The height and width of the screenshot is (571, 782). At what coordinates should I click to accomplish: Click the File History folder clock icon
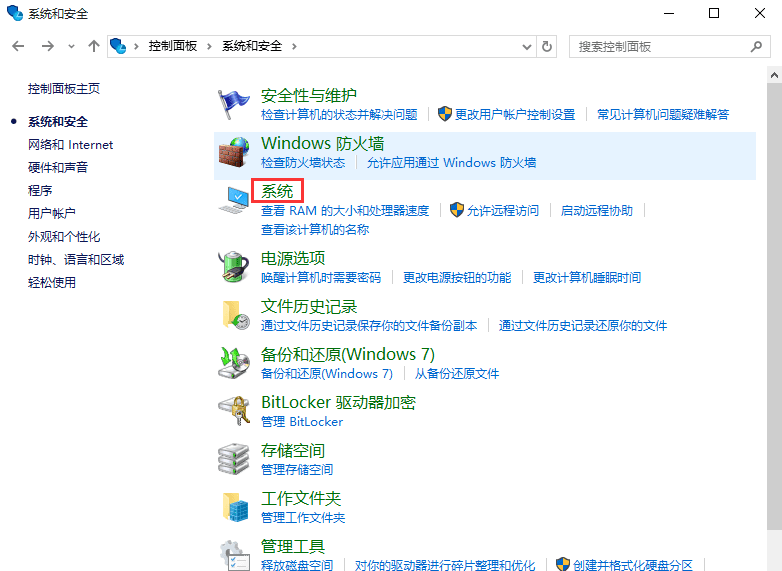click(x=234, y=315)
